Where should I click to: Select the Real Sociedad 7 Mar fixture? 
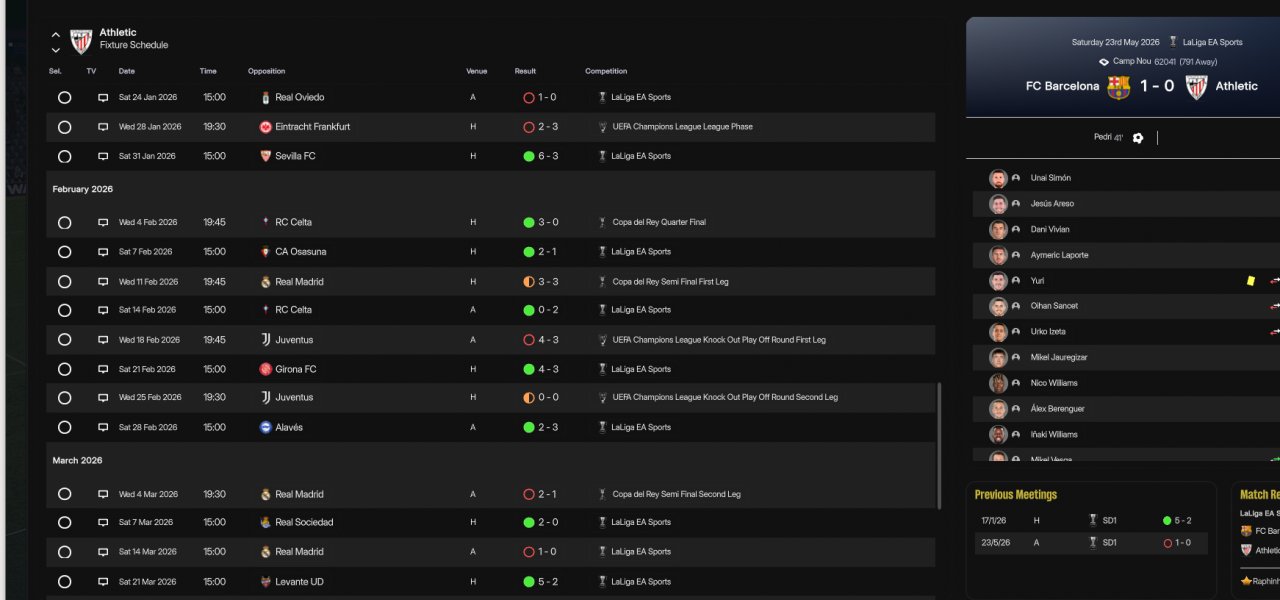tap(65, 522)
